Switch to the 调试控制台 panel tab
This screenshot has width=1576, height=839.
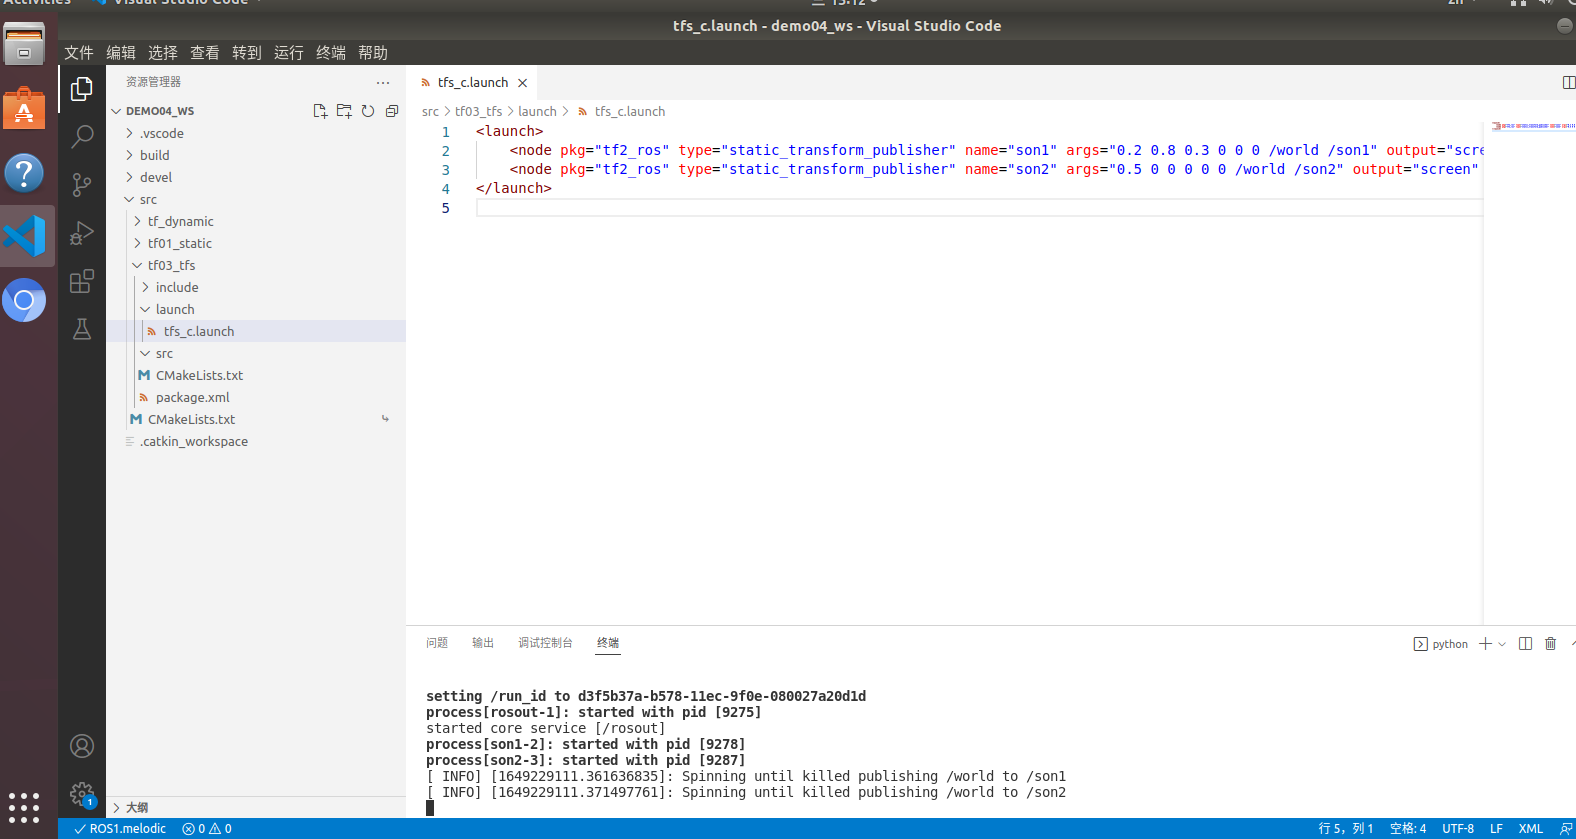point(545,643)
